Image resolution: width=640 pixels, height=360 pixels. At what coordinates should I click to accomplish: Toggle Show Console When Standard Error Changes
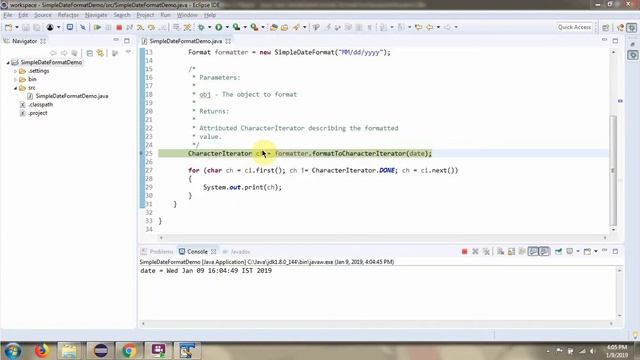pos(544,251)
